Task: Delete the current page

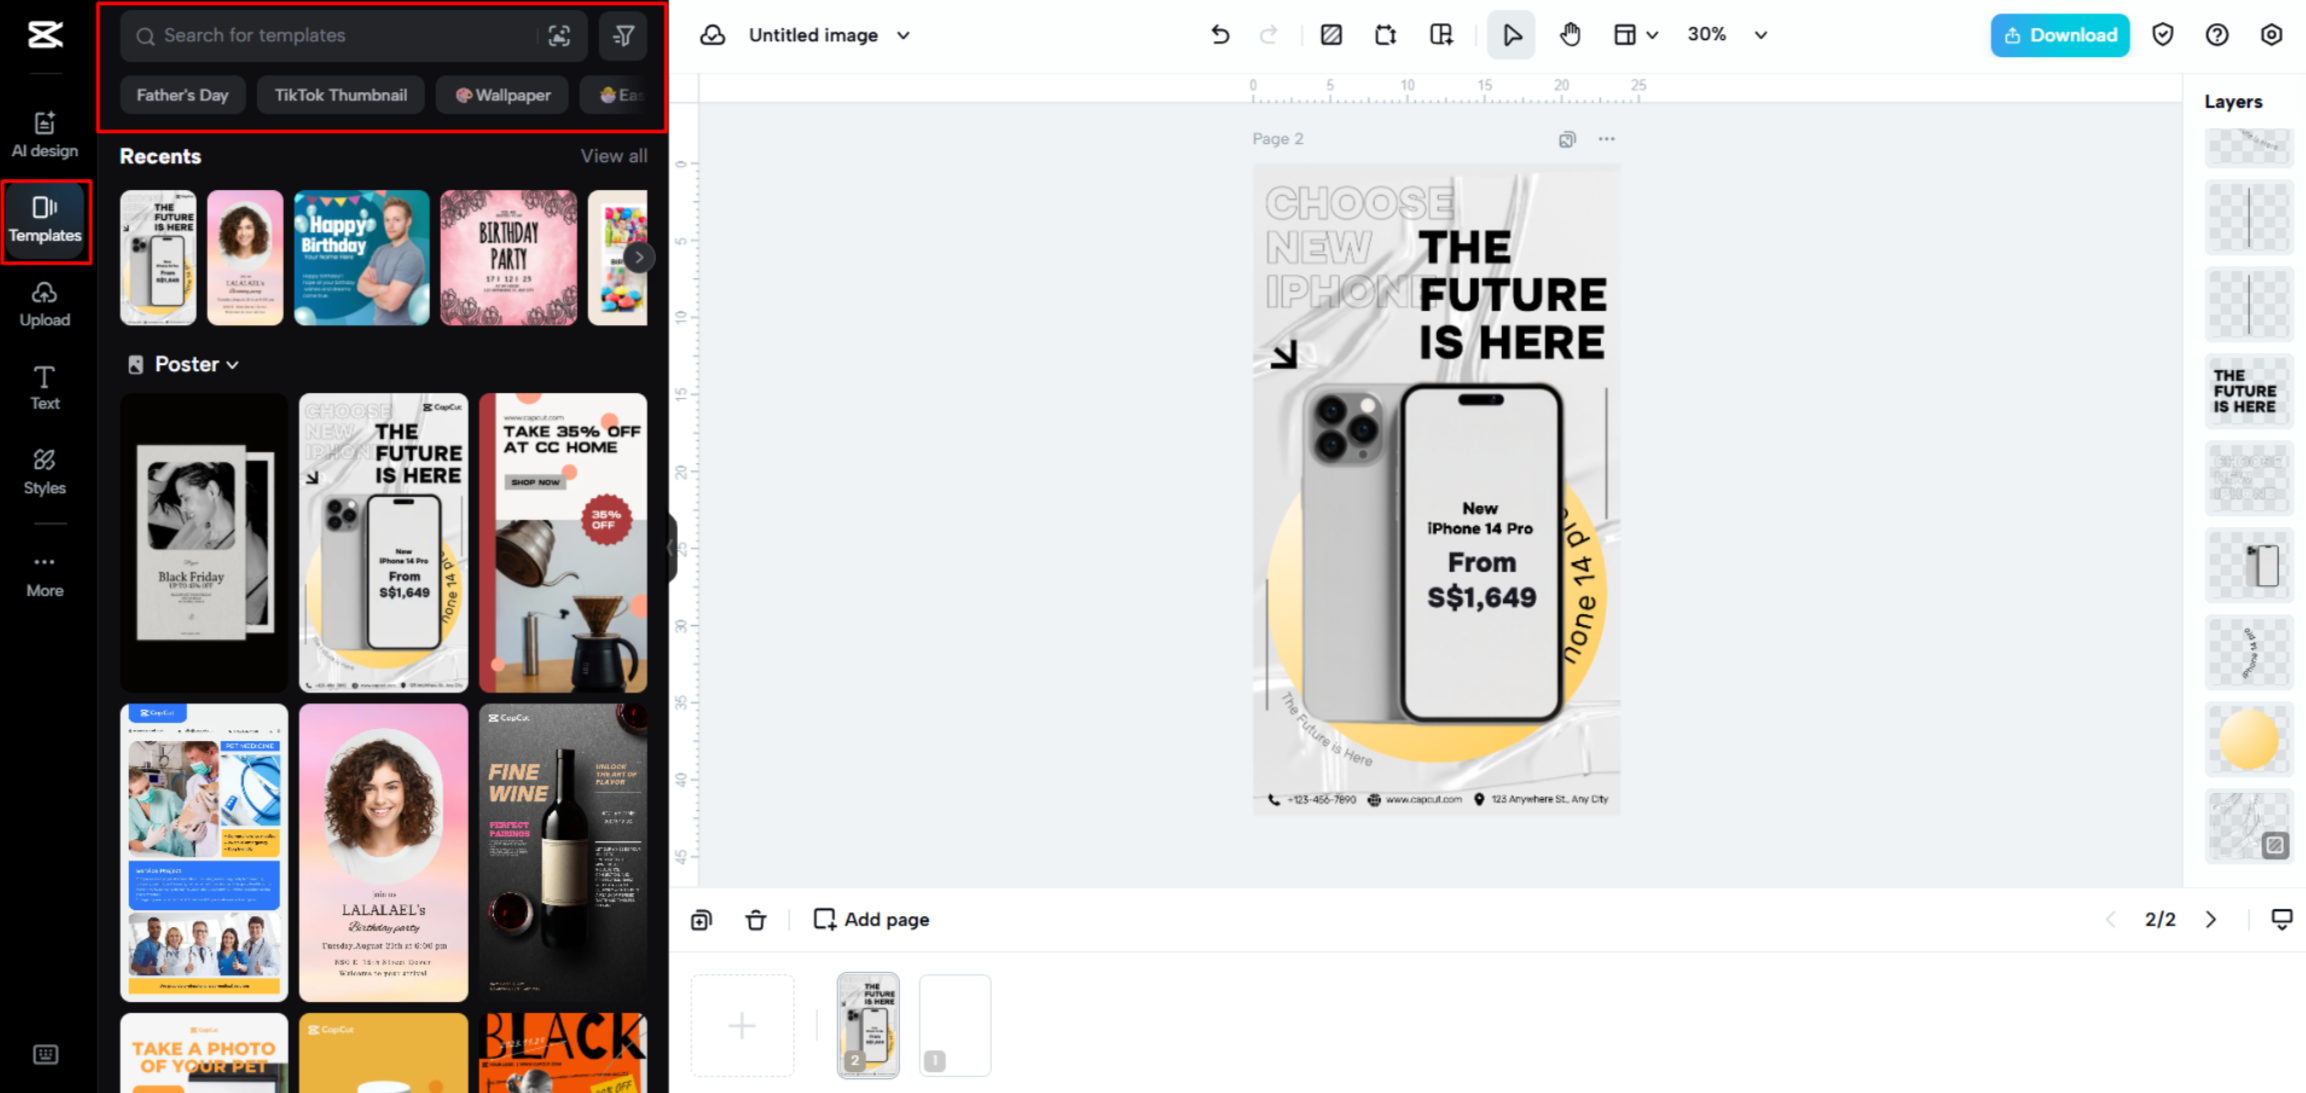Action: coord(756,919)
